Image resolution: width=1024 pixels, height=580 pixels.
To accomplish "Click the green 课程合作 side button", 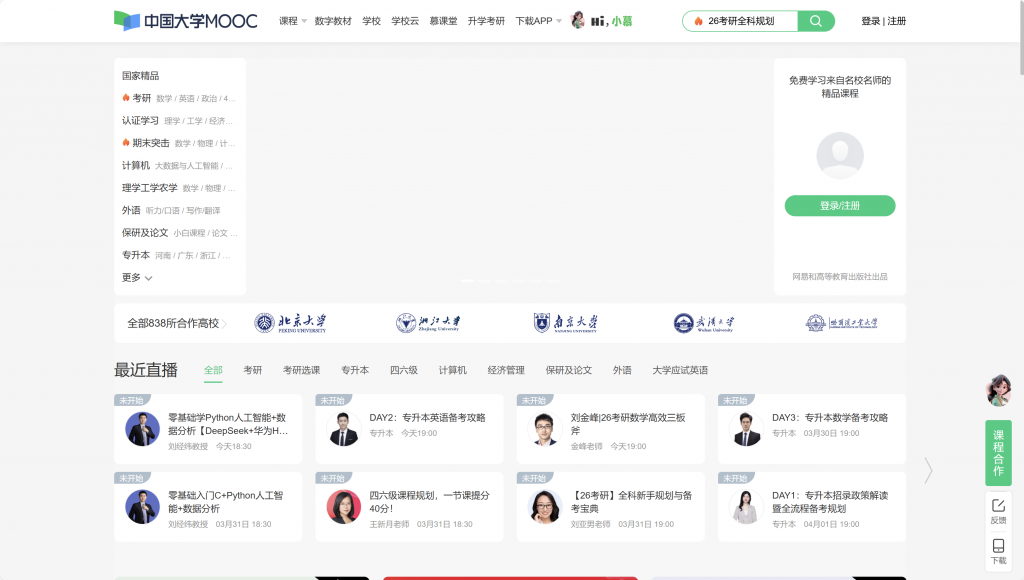I will tap(998, 453).
